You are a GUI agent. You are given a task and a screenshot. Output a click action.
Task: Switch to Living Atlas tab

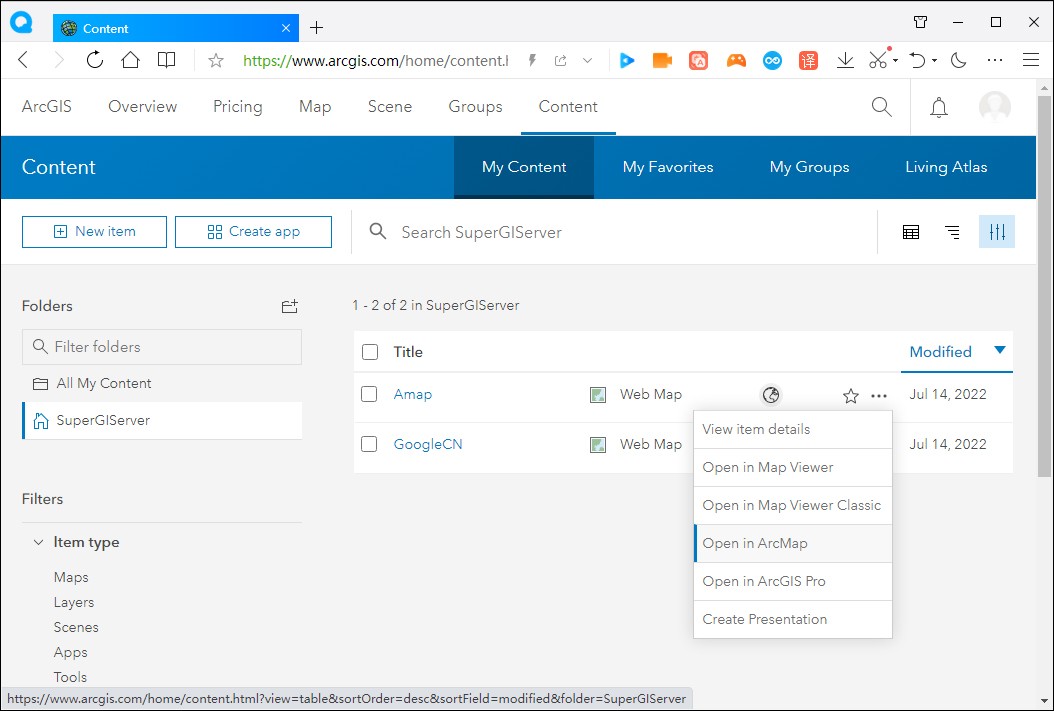click(x=946, y=167)
